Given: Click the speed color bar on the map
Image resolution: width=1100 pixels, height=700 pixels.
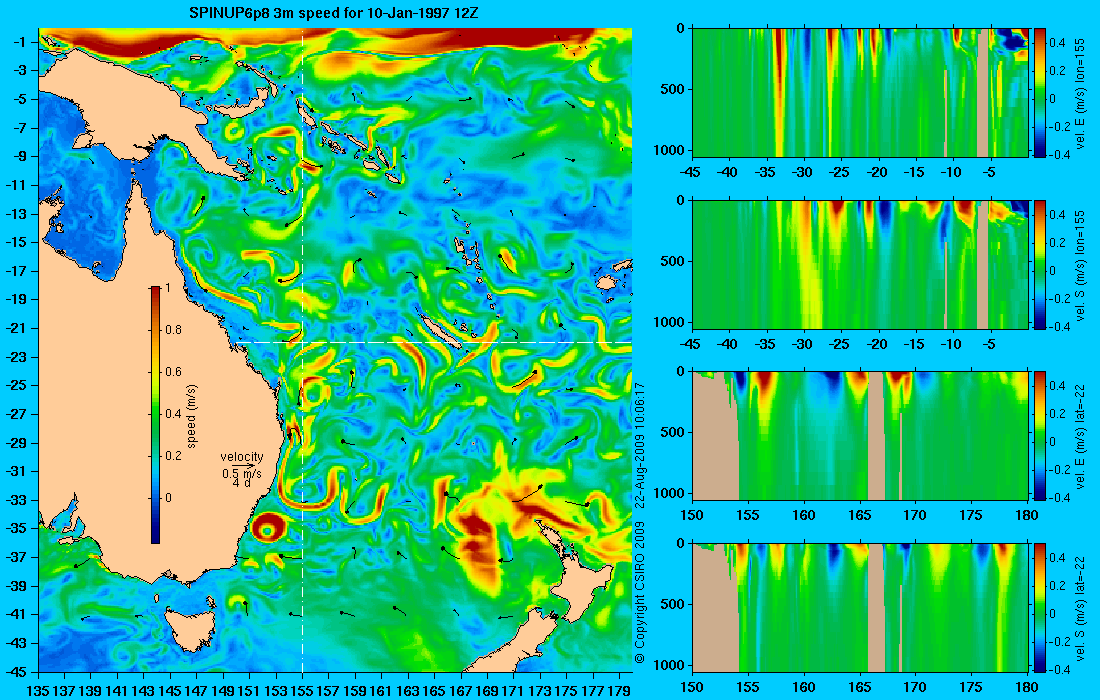Looking at the screenshot, I should 155,415.
